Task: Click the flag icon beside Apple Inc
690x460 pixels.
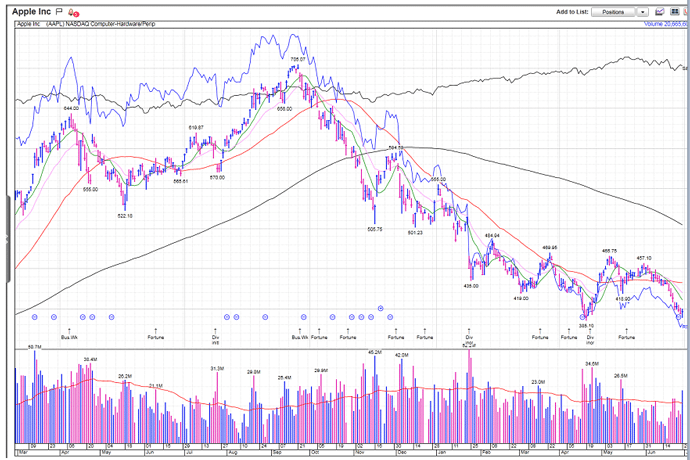Action: 59,12
